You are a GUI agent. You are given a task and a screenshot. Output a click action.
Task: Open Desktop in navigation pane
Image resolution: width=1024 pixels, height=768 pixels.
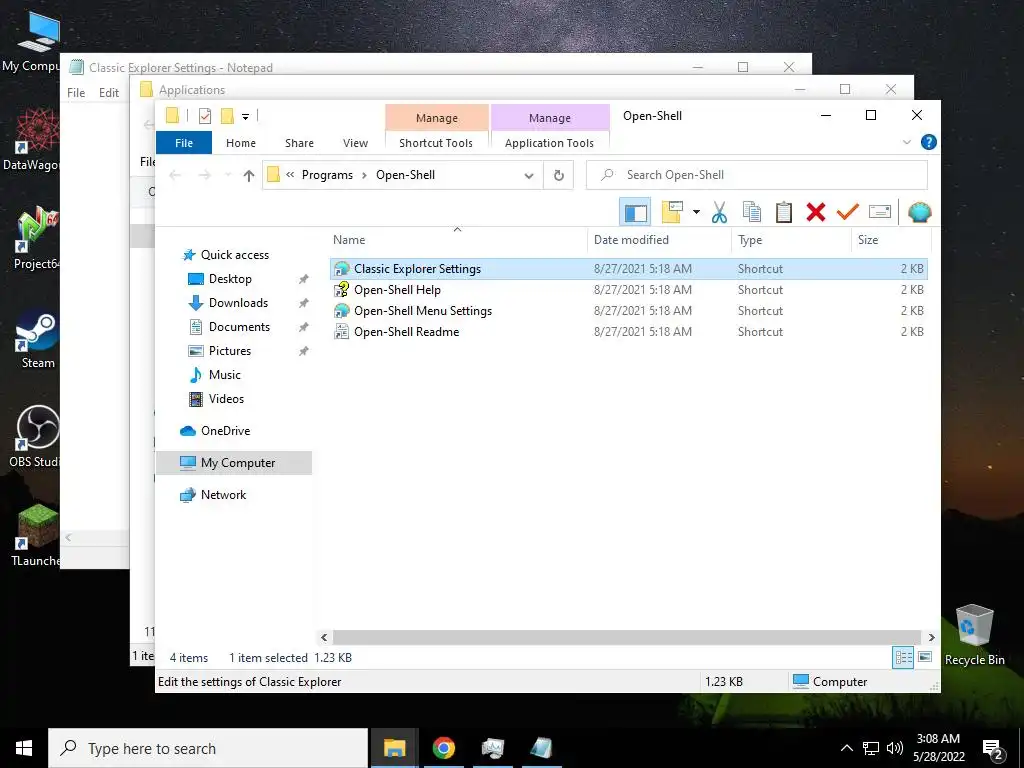click(230, 279)
